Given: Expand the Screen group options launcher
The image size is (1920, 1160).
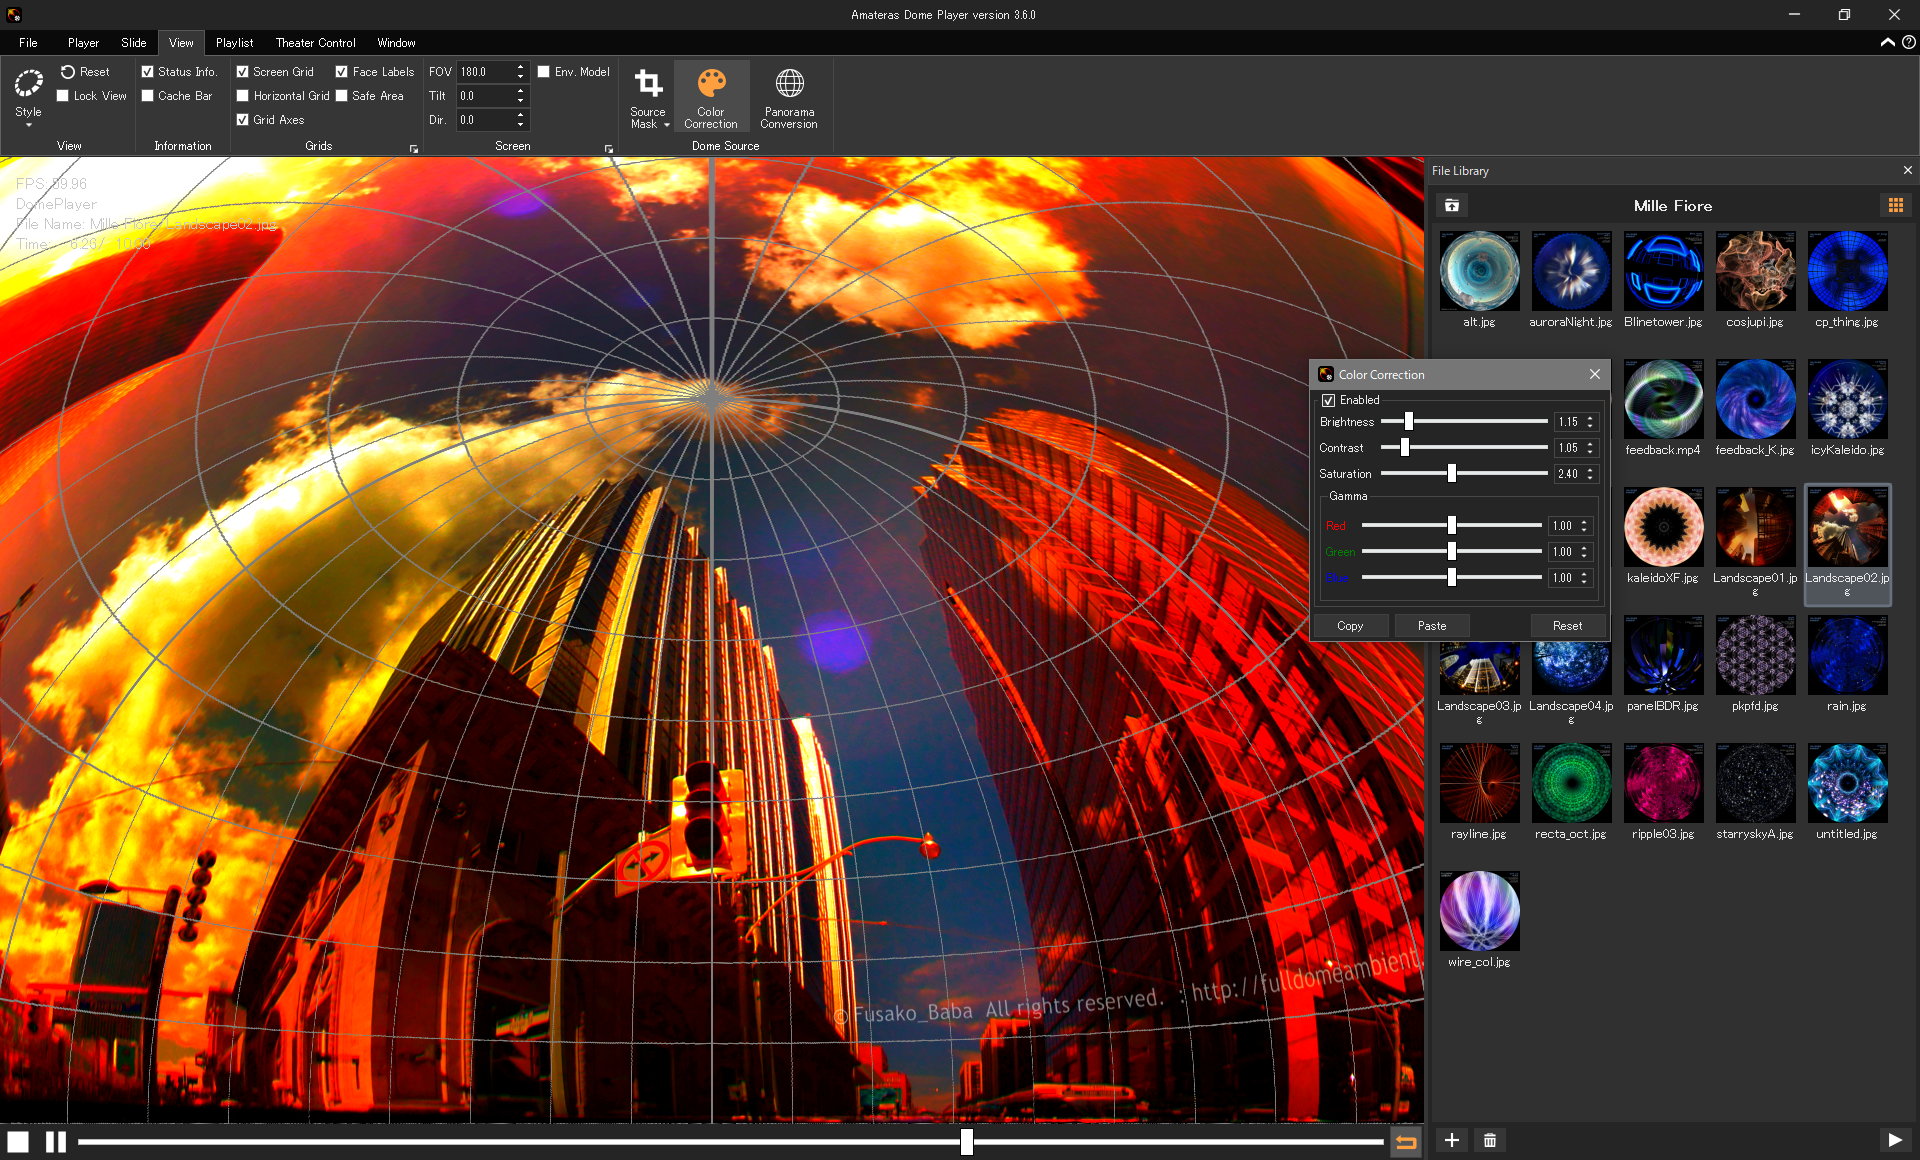Looking at the screenshot, I should point(609,149).
